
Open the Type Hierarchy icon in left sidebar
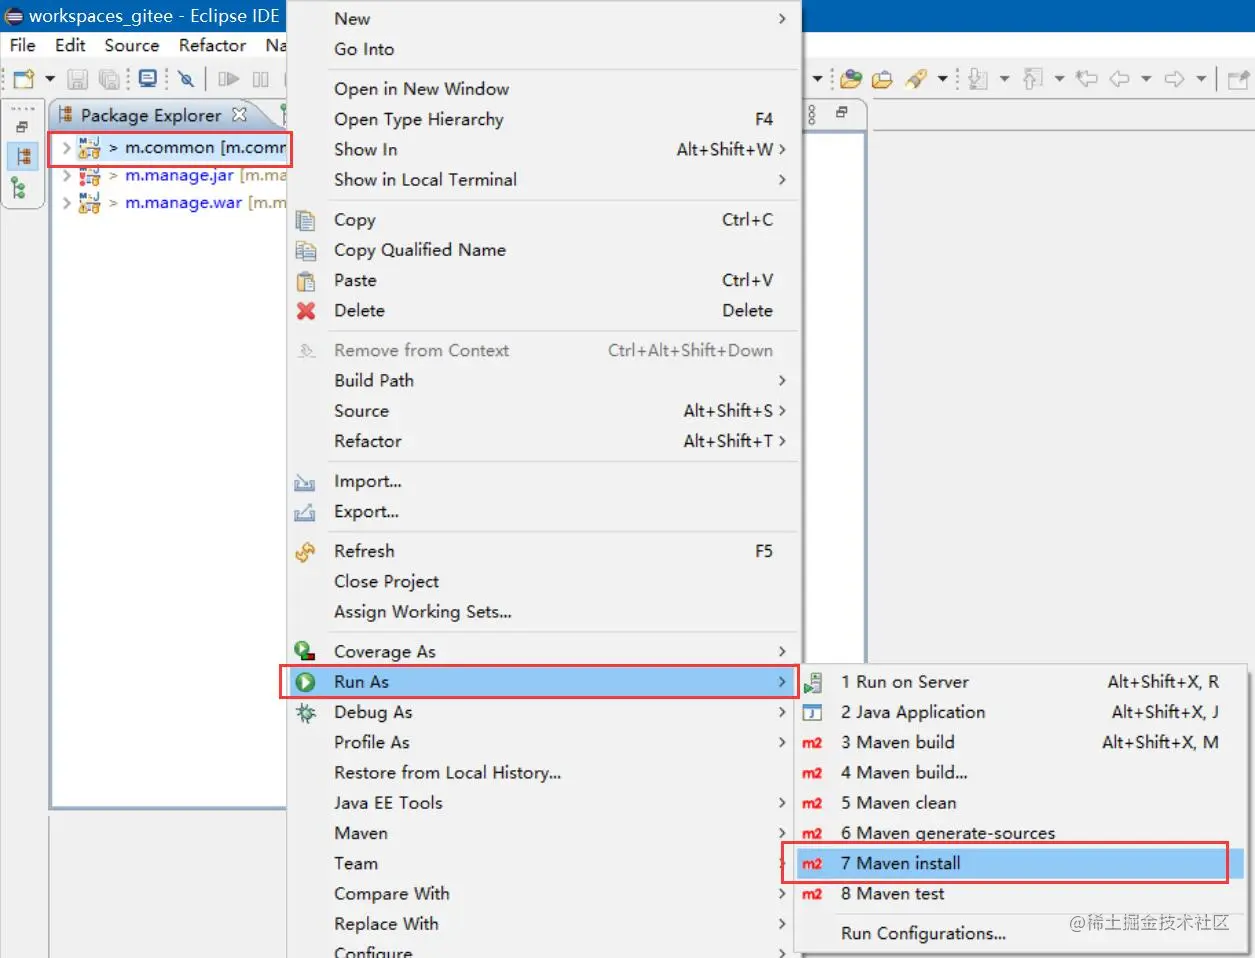point(19,187)
